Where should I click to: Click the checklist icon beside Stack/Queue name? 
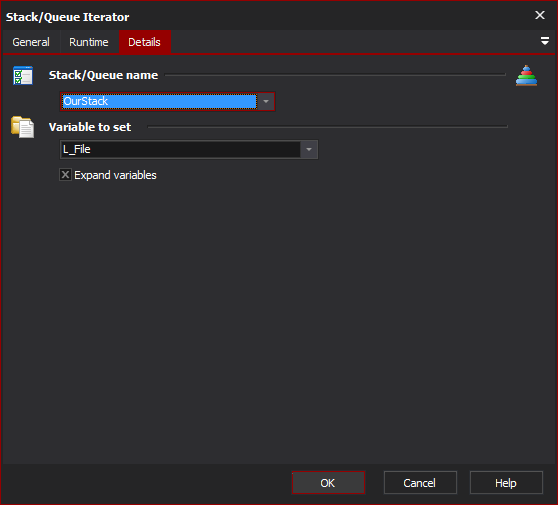pyautogui.click(x=23, y=75)
